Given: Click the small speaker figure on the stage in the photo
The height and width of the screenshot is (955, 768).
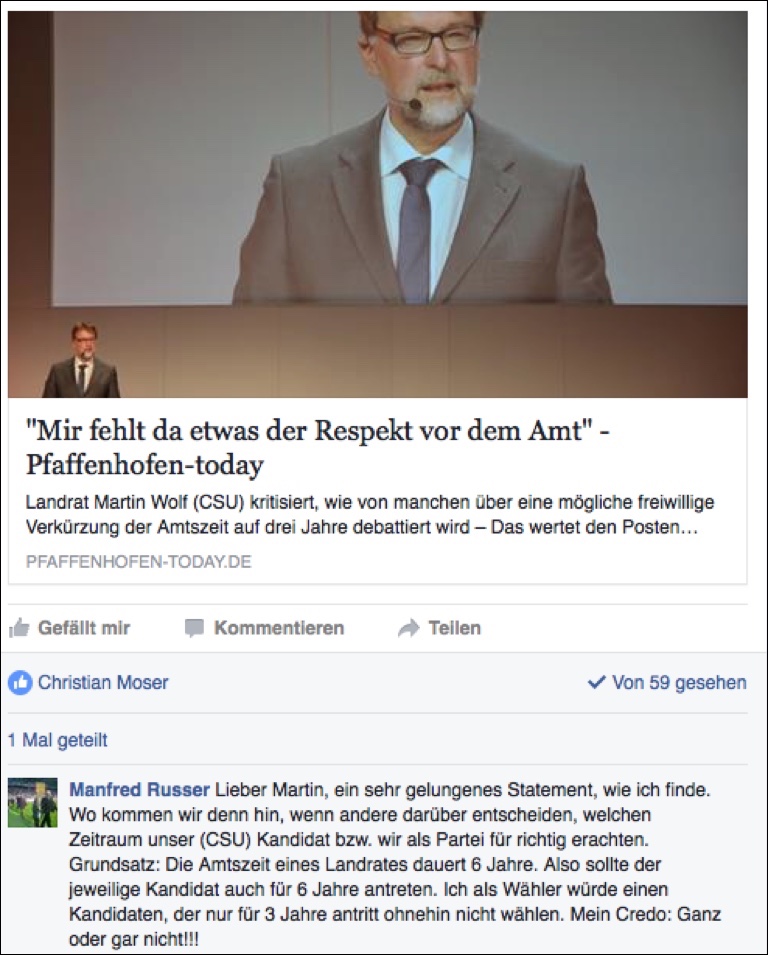Looking at the screenshot, I should (x=82, y=360).
